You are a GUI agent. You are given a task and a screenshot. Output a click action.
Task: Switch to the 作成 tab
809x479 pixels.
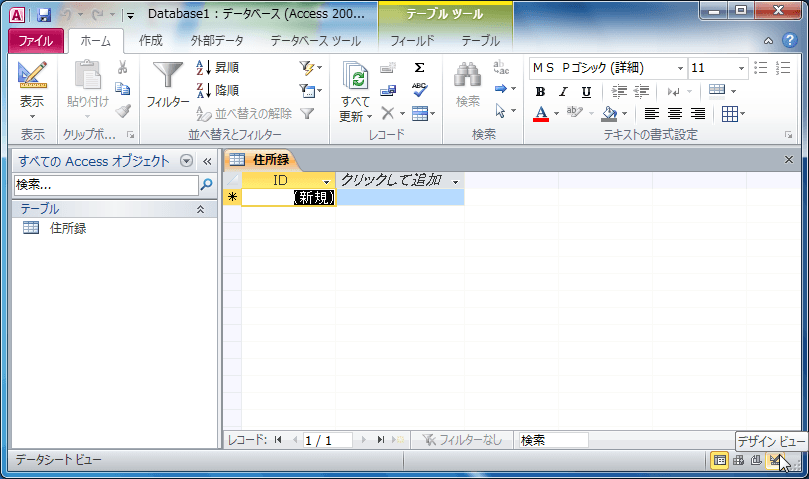pyautogui.click(x=151, y=41)
